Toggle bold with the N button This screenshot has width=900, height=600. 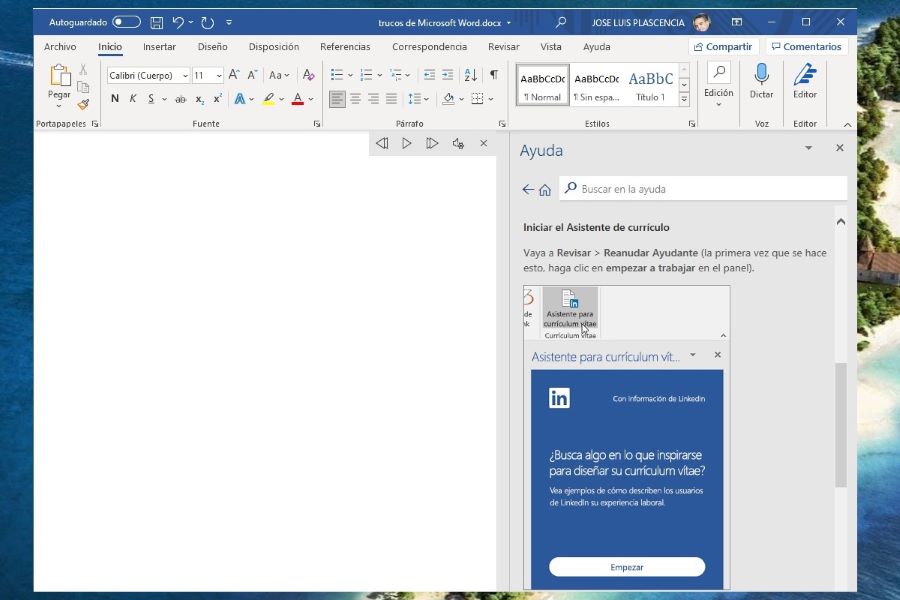click(113, 99)
